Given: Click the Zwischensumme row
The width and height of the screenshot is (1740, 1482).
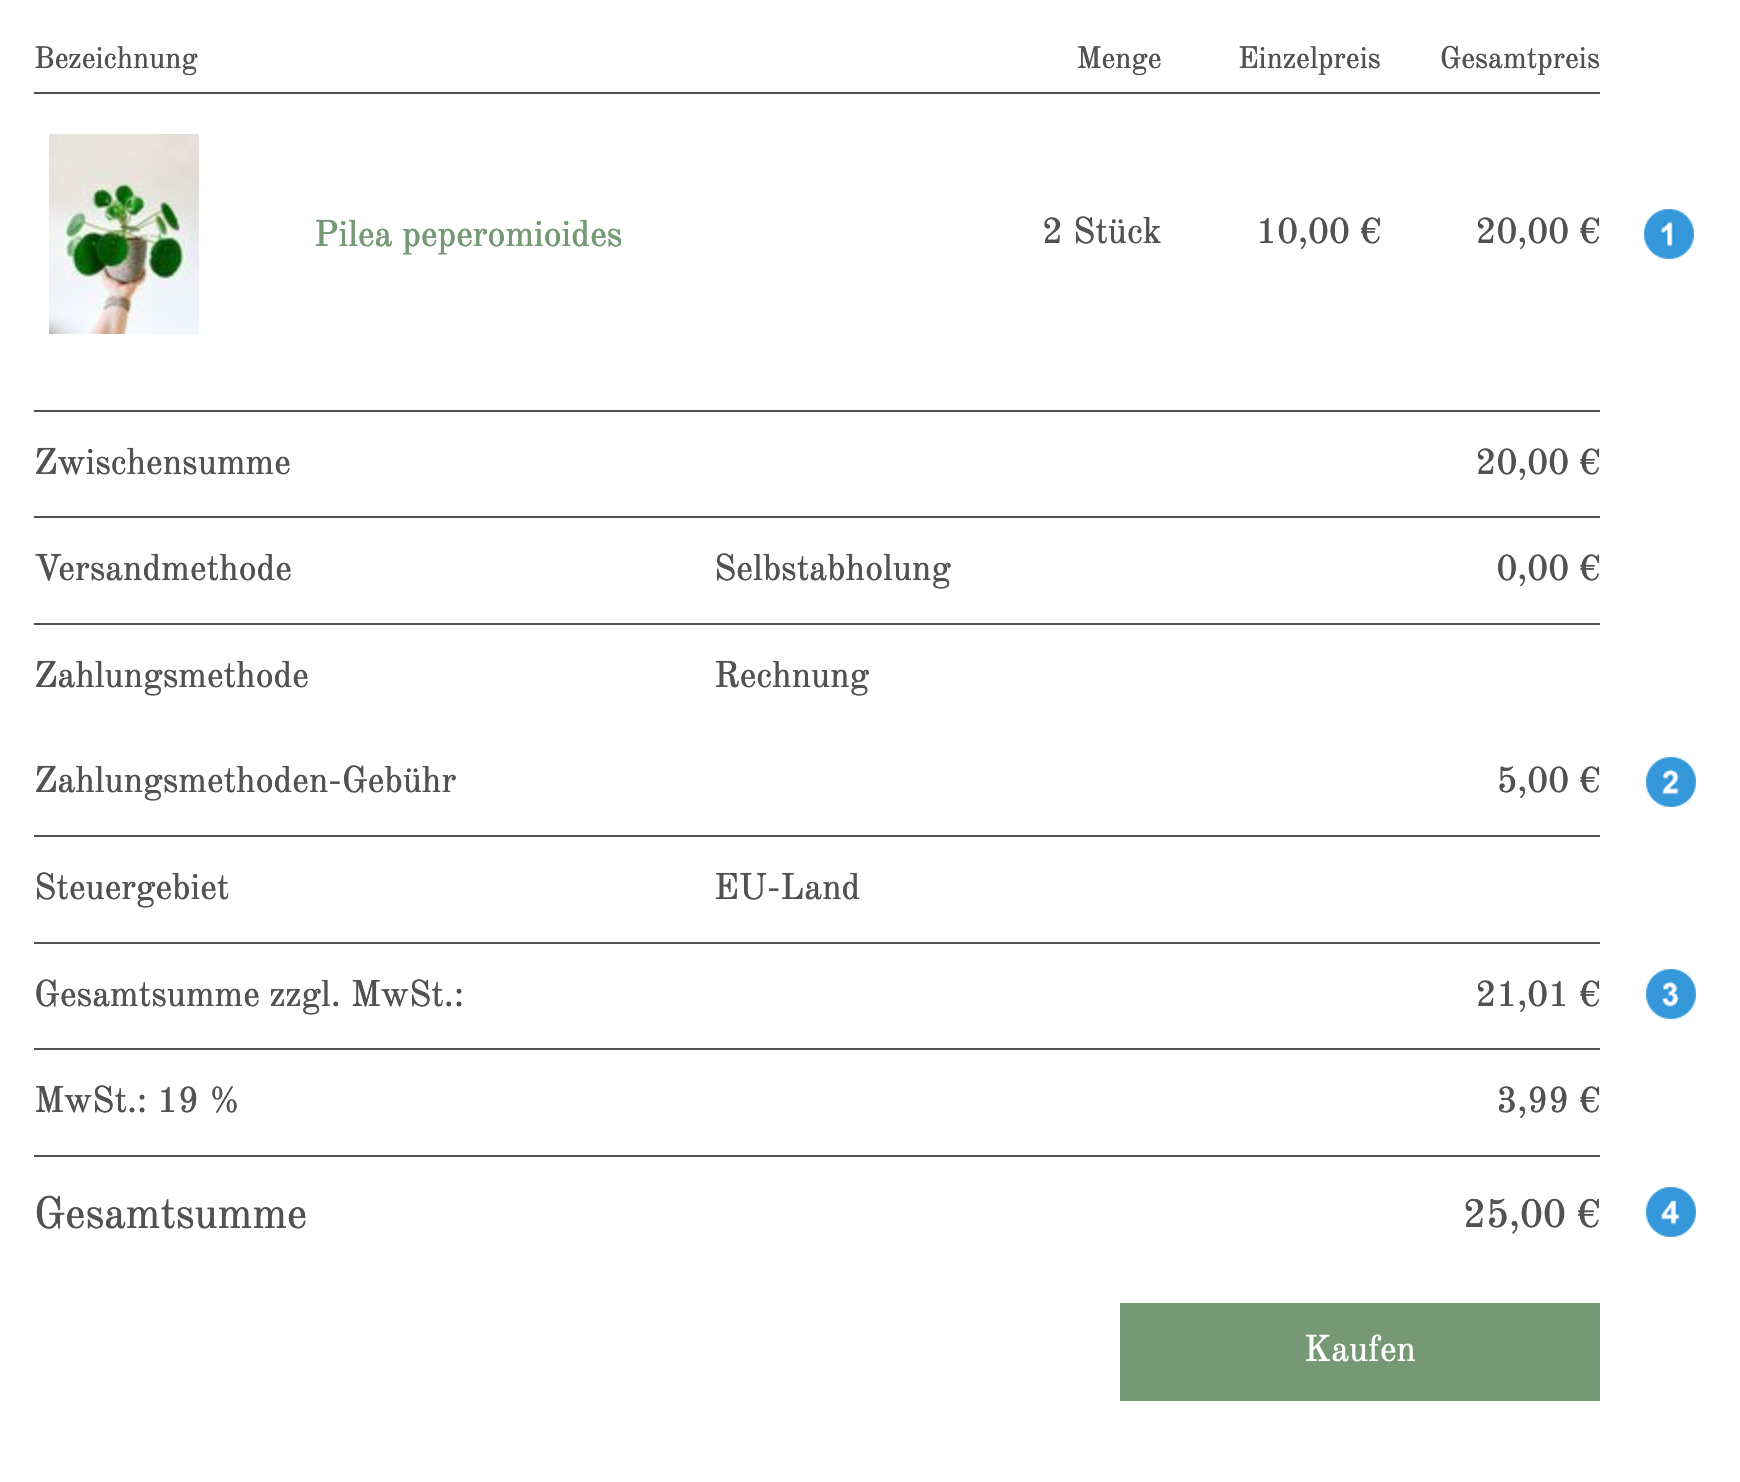Looking at the screenshot, I should tap(162, 462).
